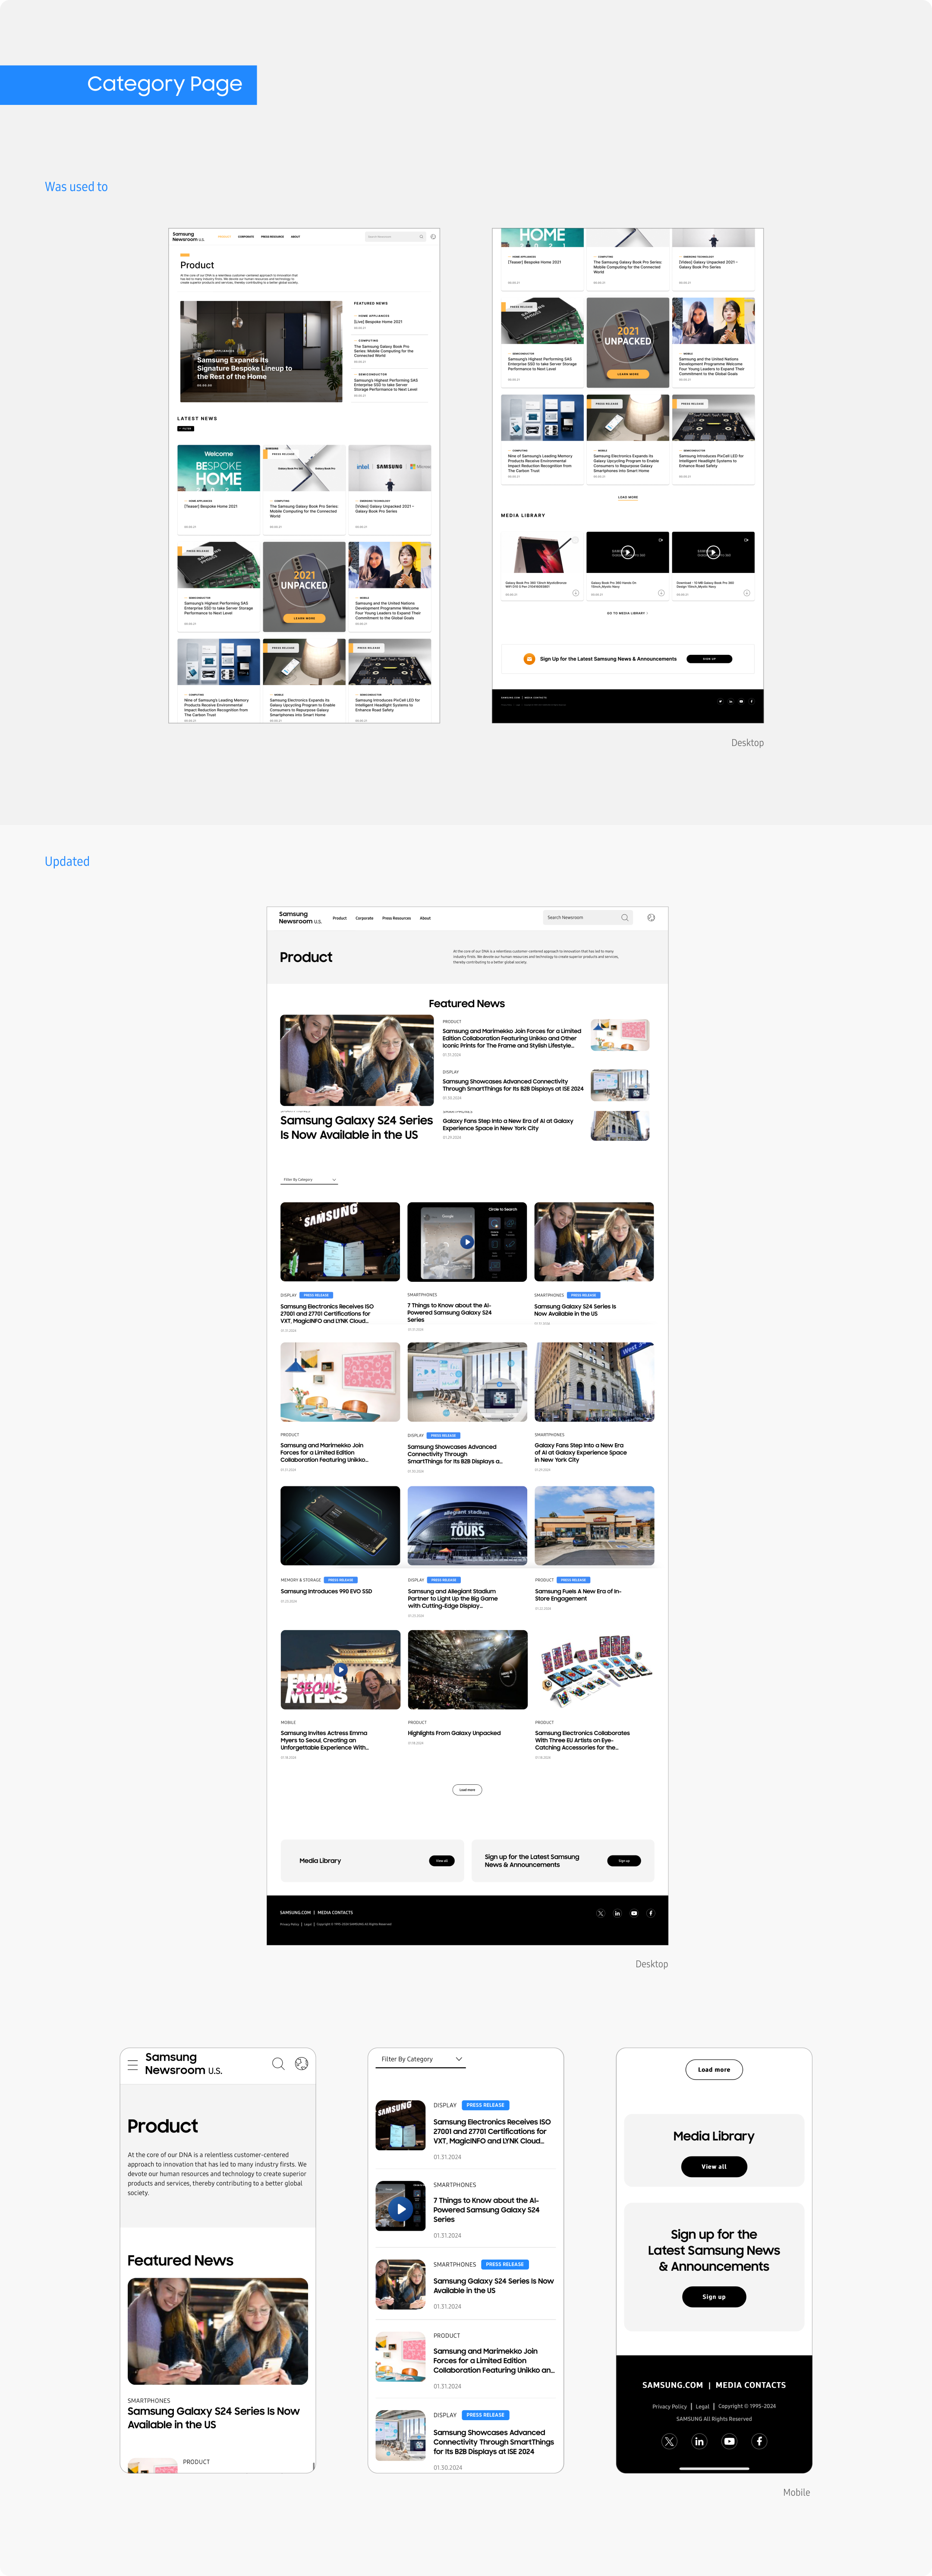
Task: Open the LinkedIn icon in the mobile footer
Action: pyautogui.click(x=699, y=2441)
